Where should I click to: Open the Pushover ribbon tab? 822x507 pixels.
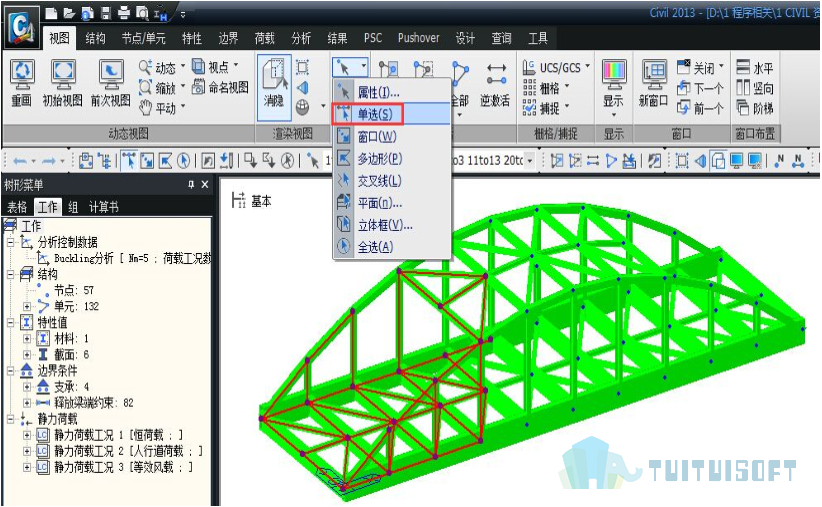[x=418, y=38]
